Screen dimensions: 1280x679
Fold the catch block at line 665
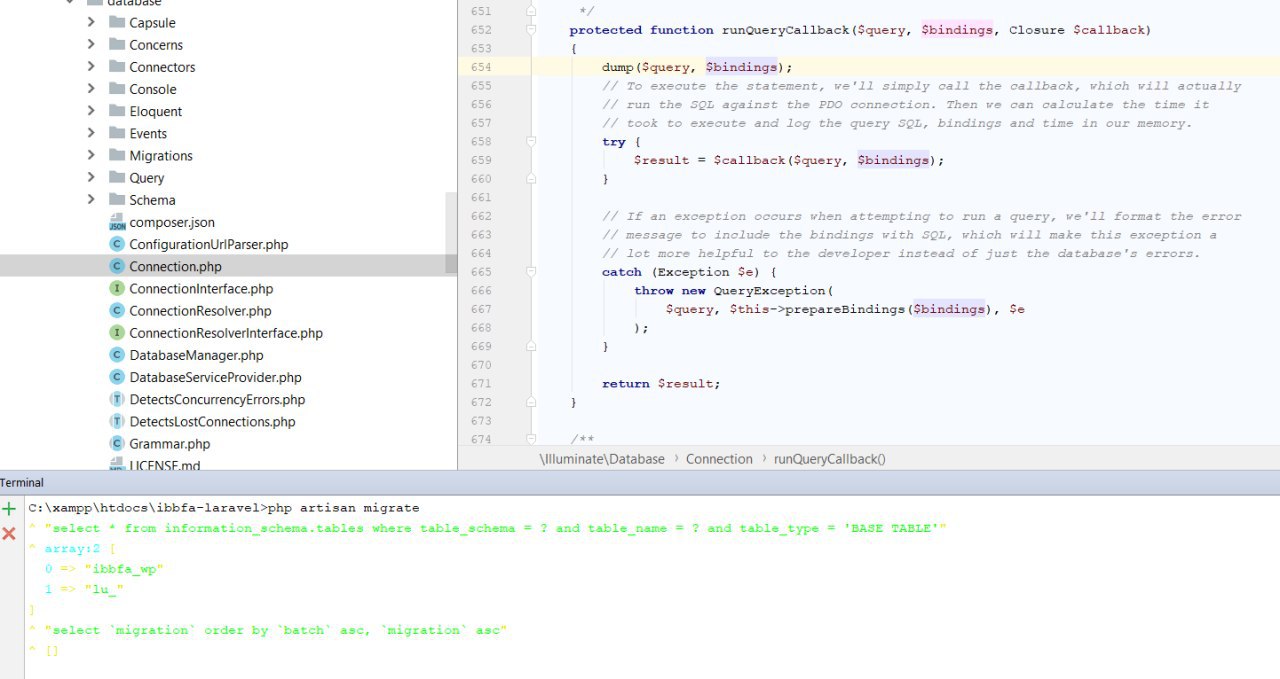click(x=532, y=272)
